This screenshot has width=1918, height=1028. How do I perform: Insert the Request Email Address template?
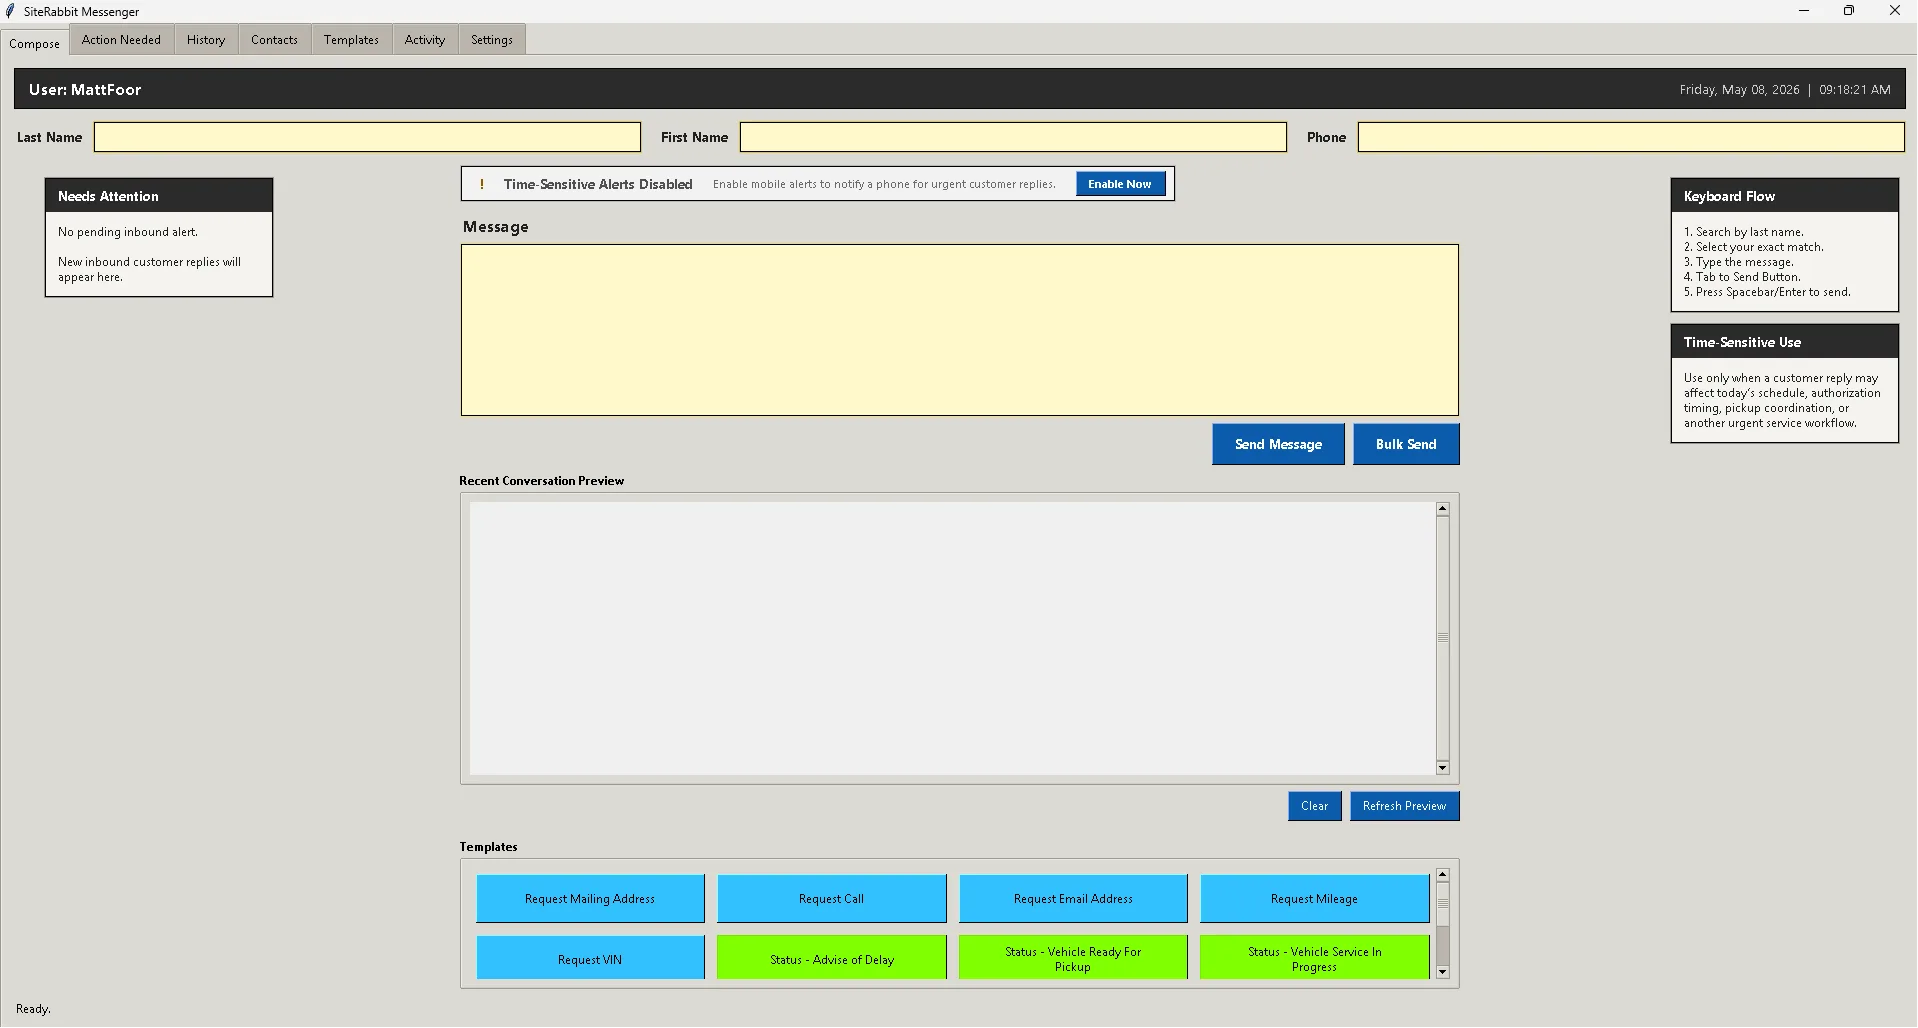(x=1073, y=899)
